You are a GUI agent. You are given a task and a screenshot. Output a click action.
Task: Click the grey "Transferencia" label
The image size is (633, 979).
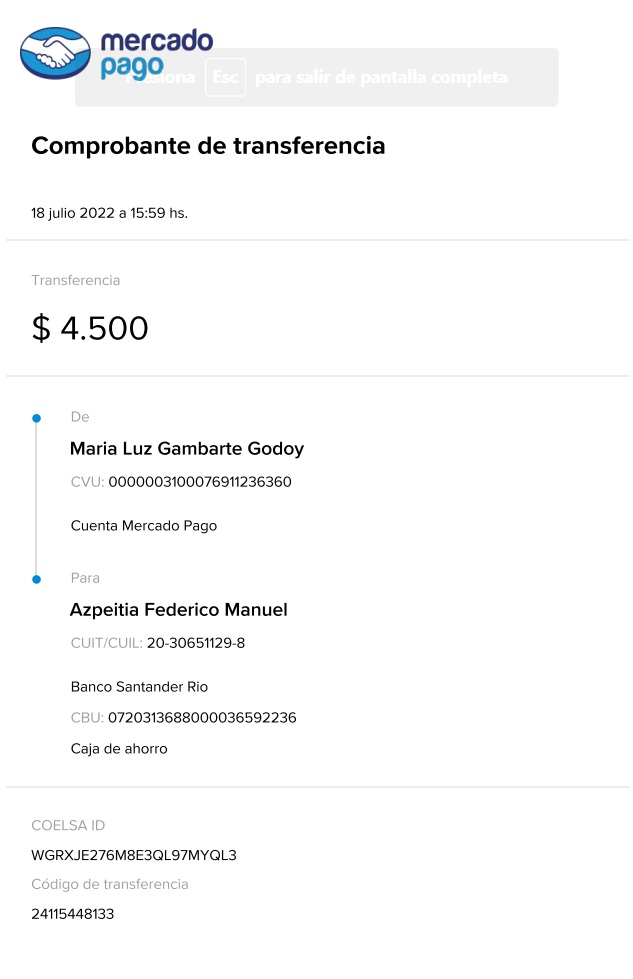[75, 281]
